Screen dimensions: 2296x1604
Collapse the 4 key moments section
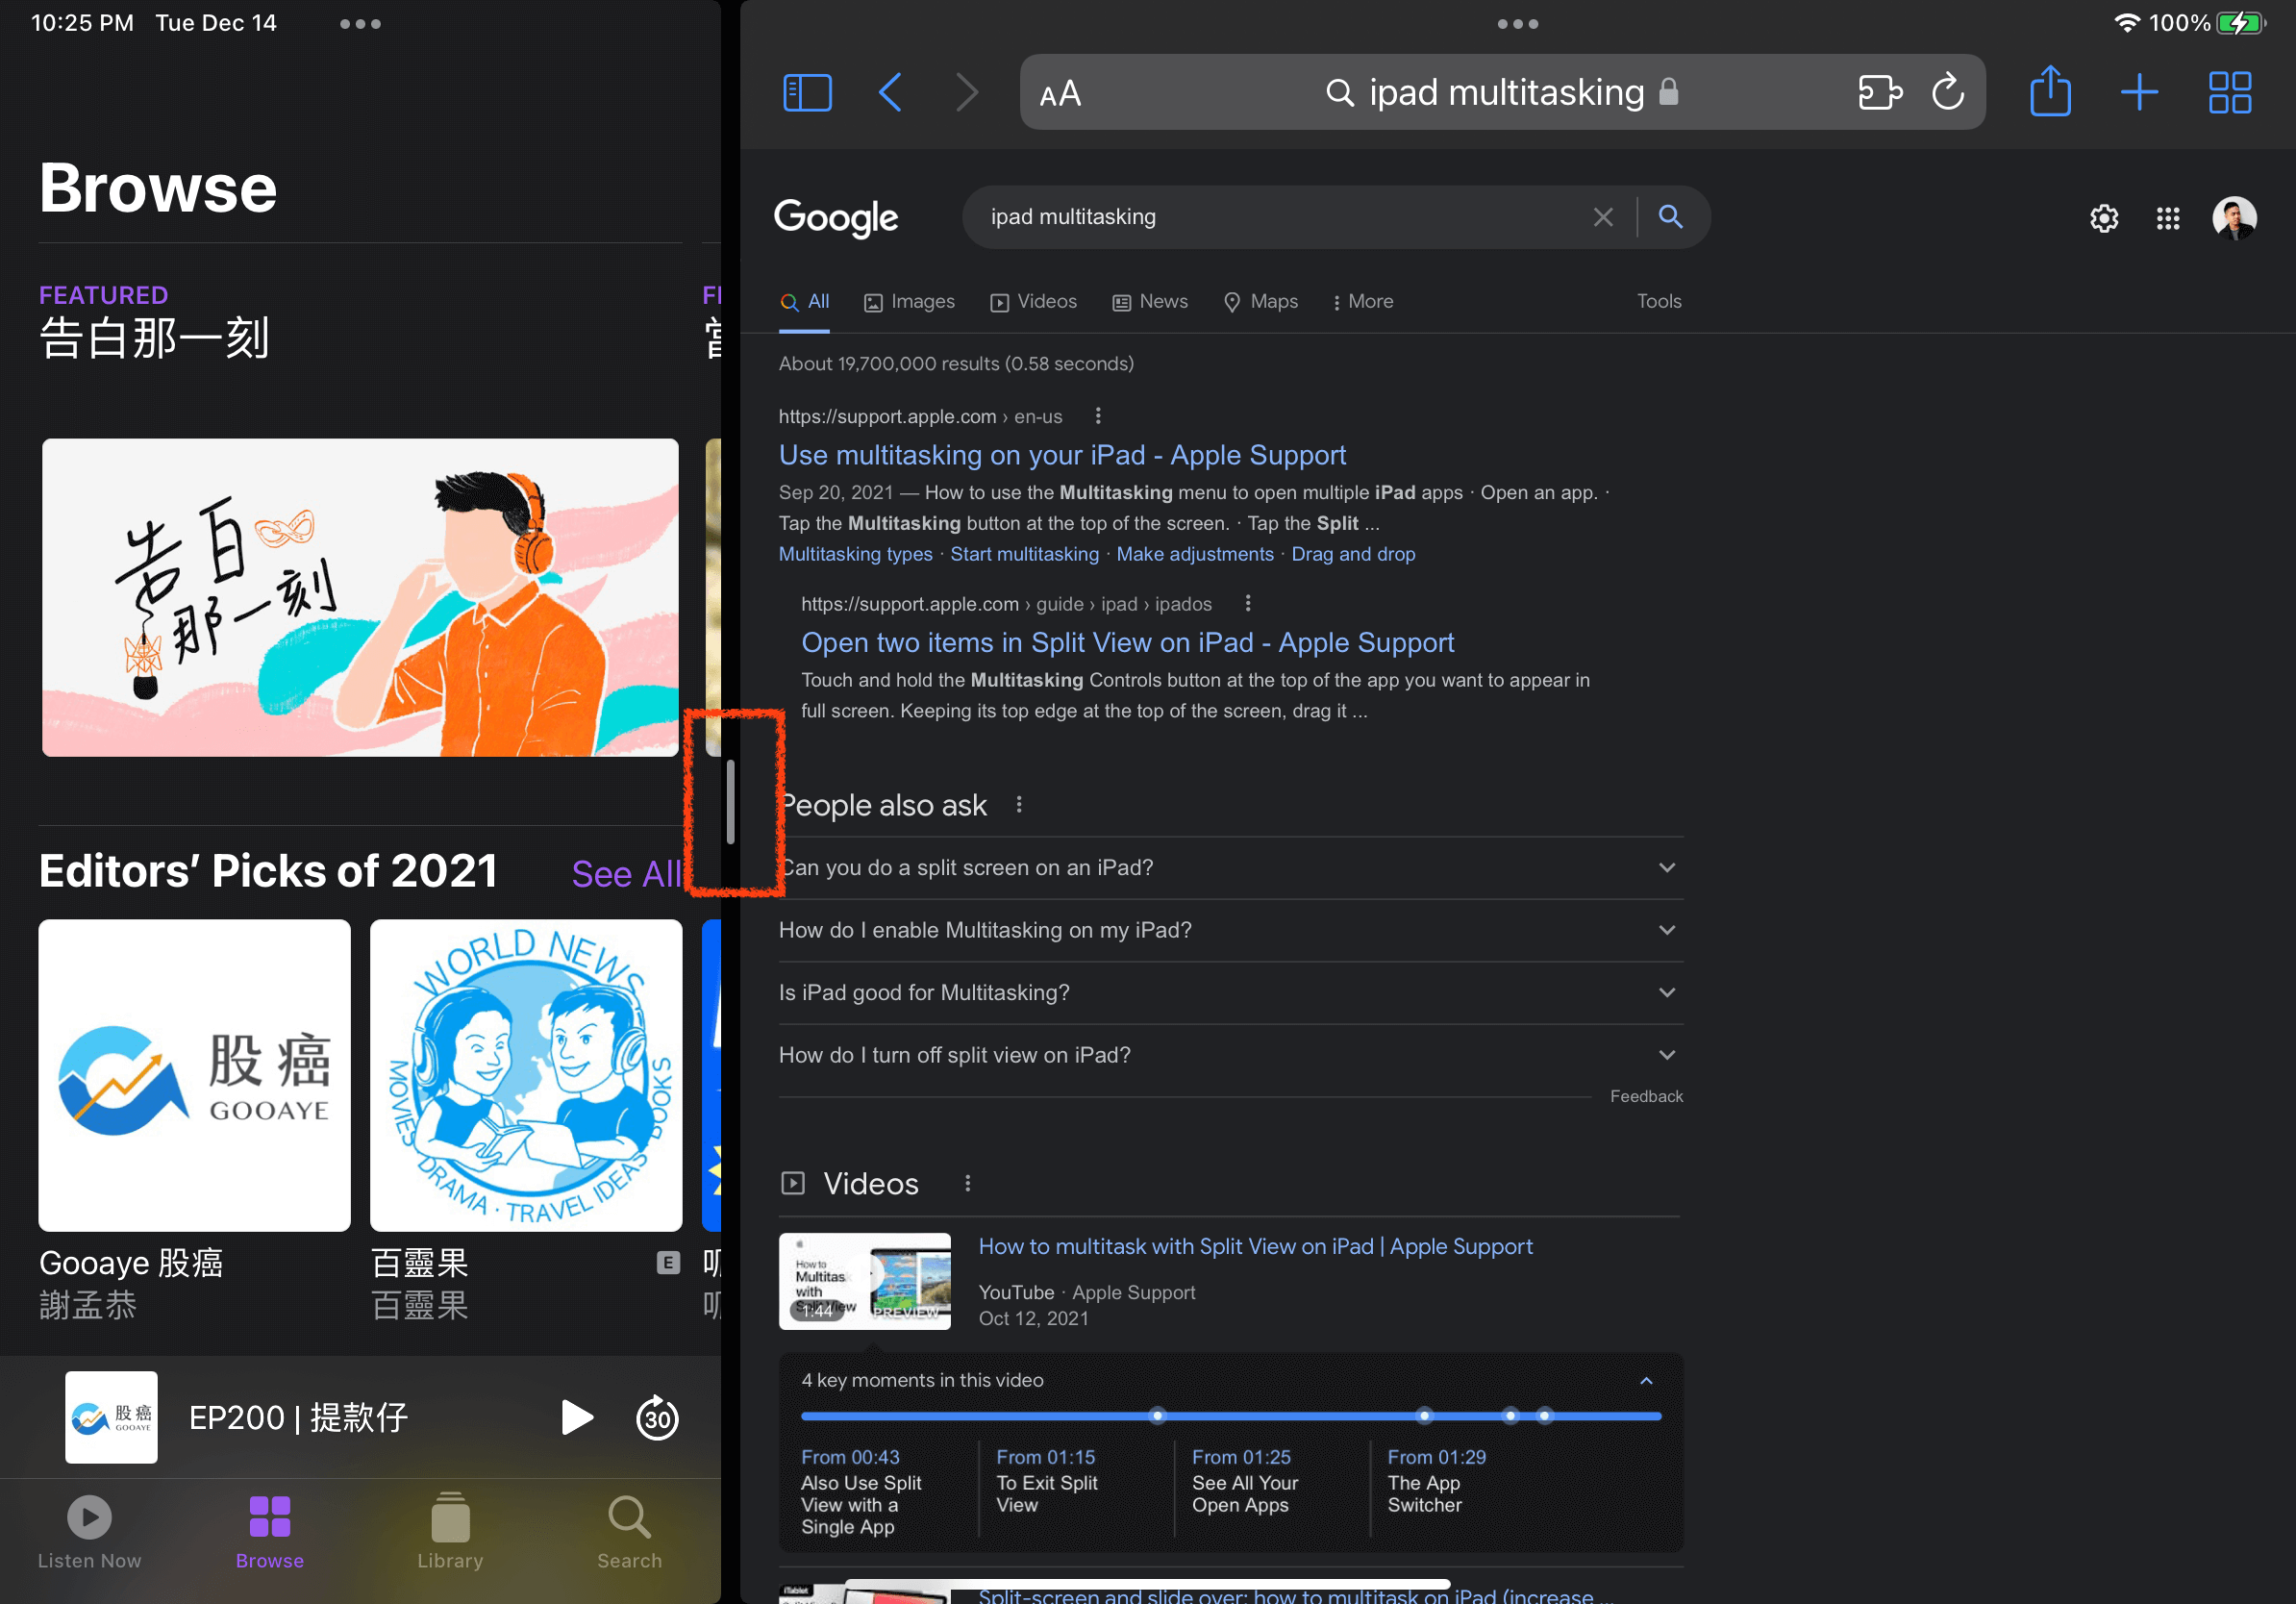coord(1646,1381)
